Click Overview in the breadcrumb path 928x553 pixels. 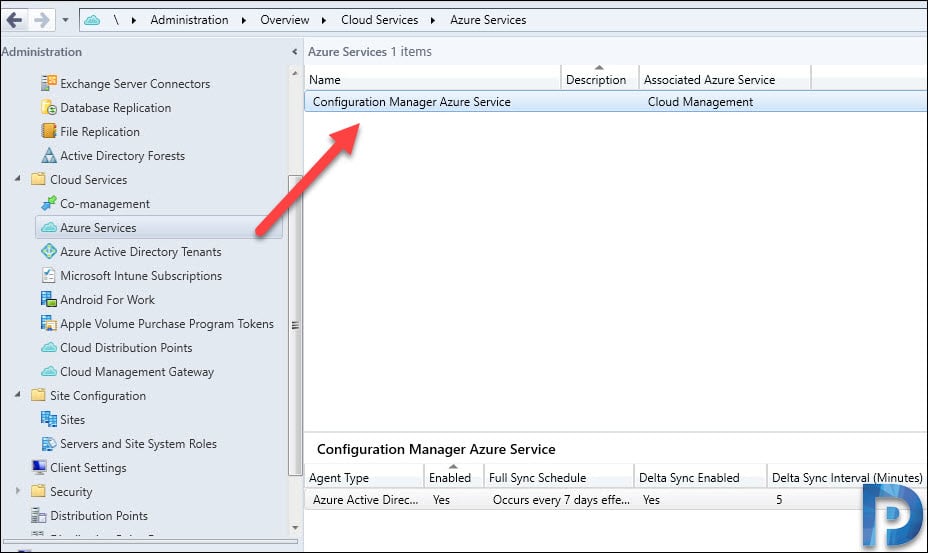[285, 20]
